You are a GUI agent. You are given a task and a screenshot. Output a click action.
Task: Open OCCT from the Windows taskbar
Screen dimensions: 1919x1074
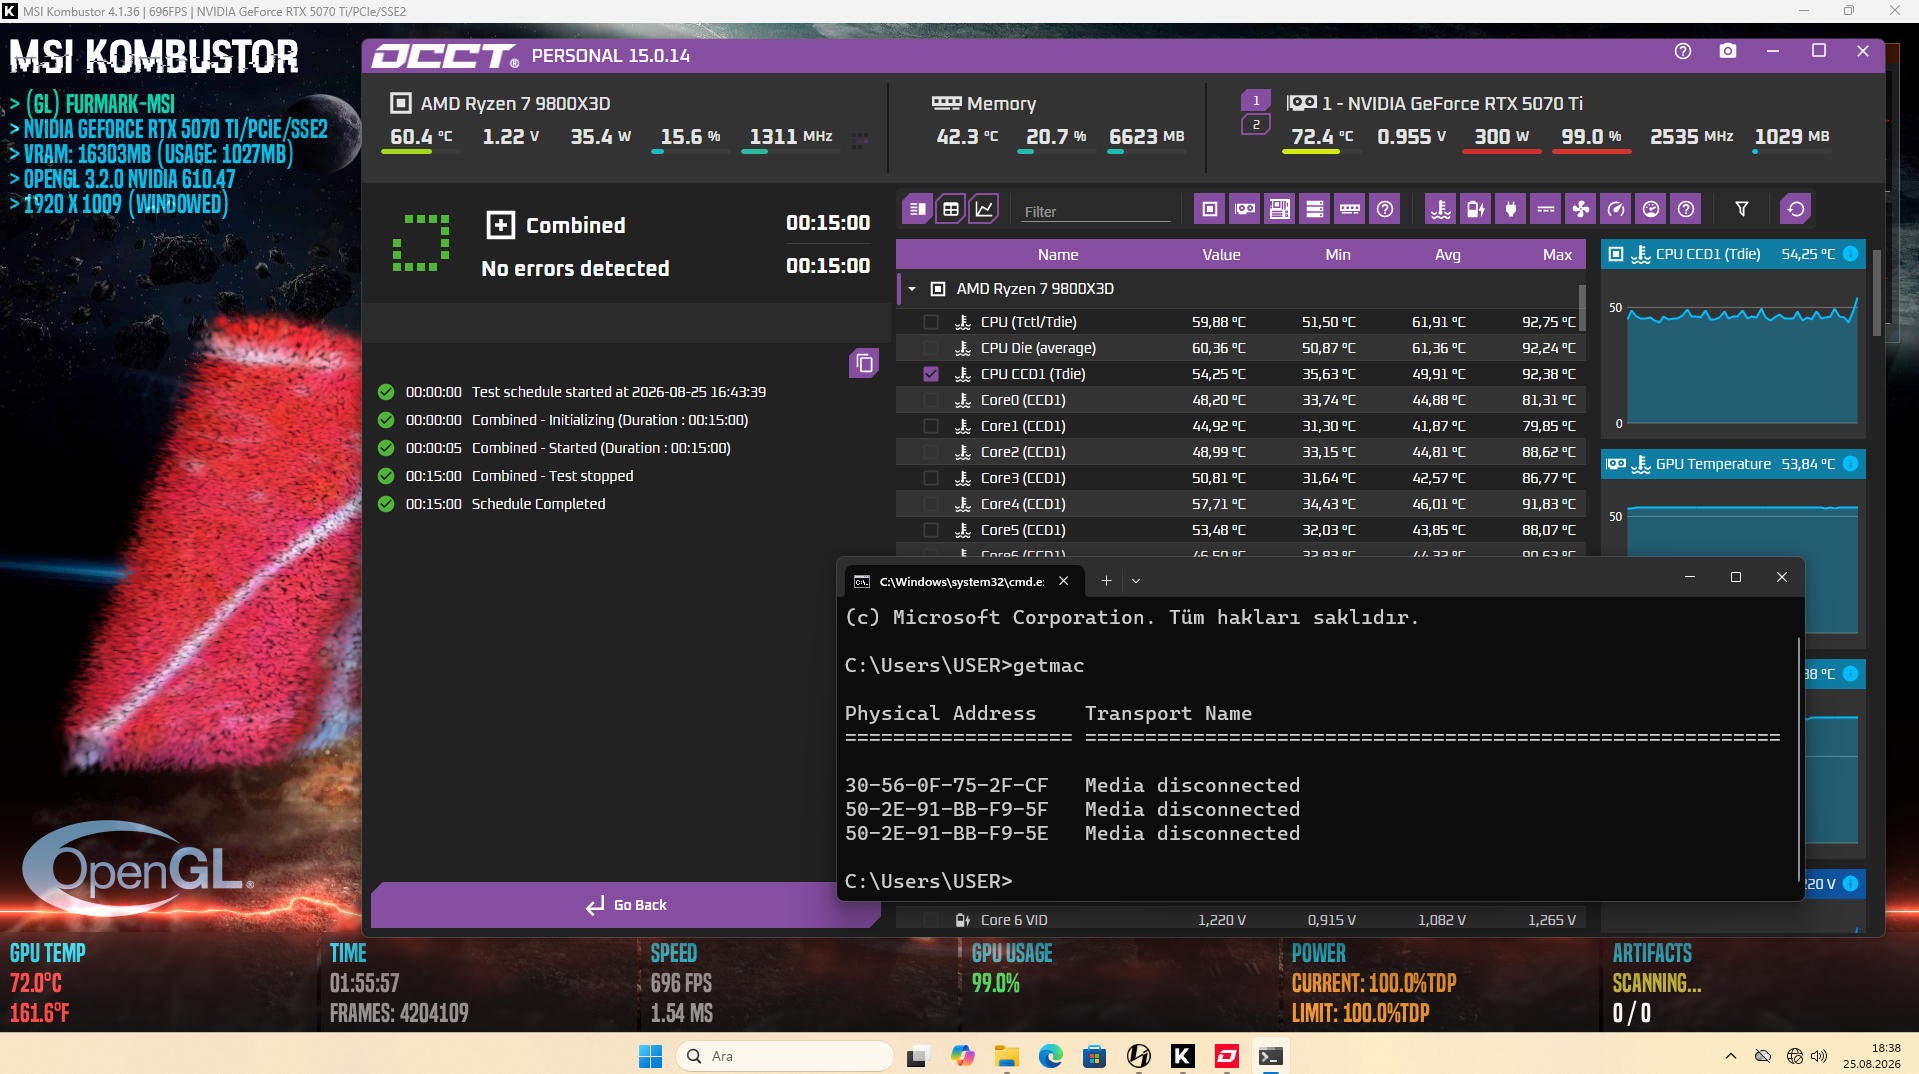tap(1227, 1056)
